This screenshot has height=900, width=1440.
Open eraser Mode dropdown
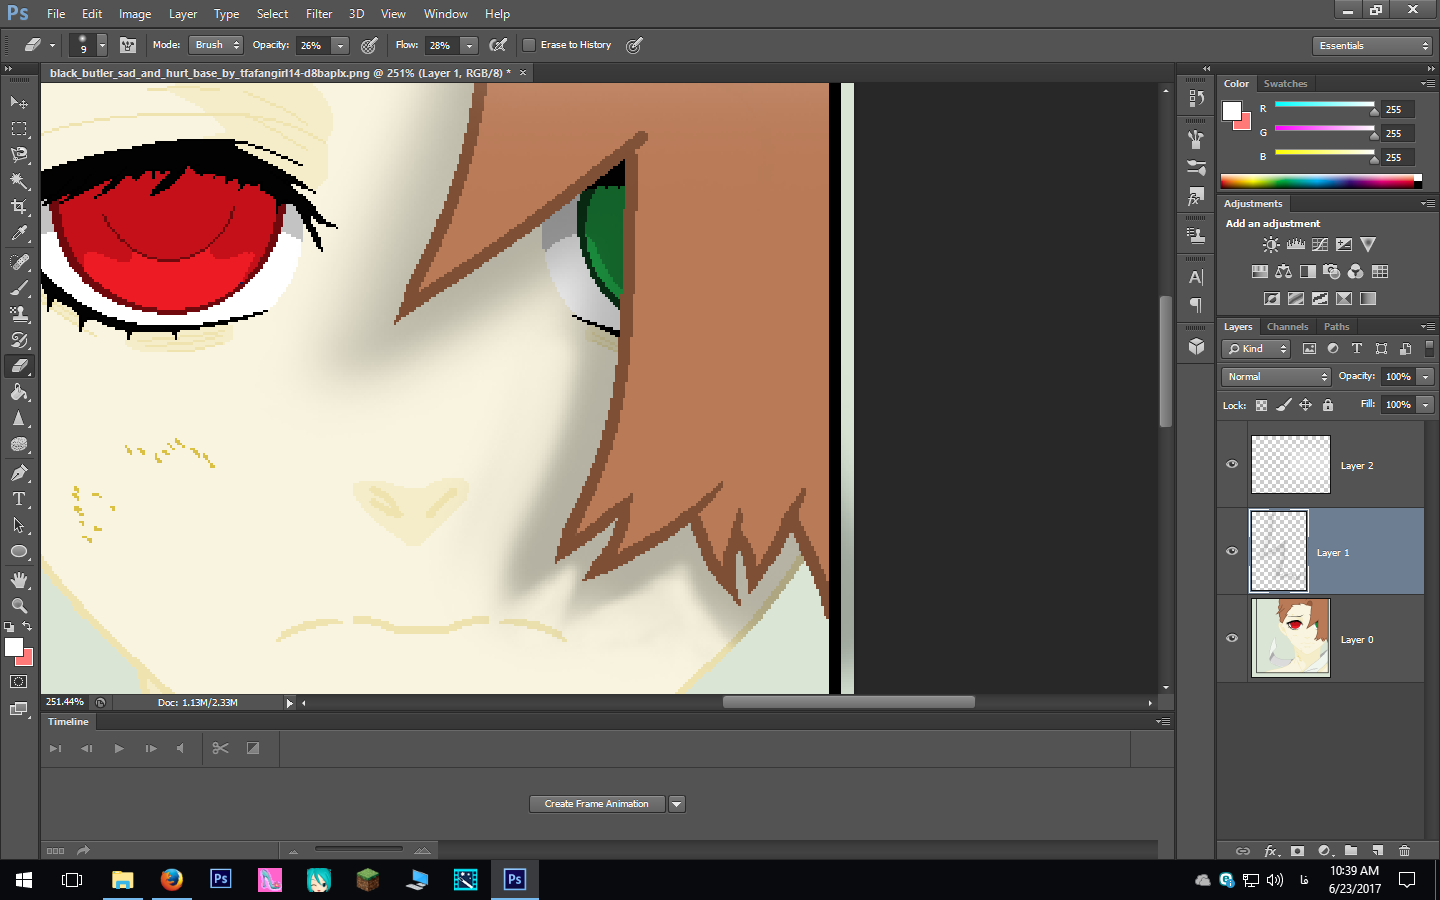[217, 45]
